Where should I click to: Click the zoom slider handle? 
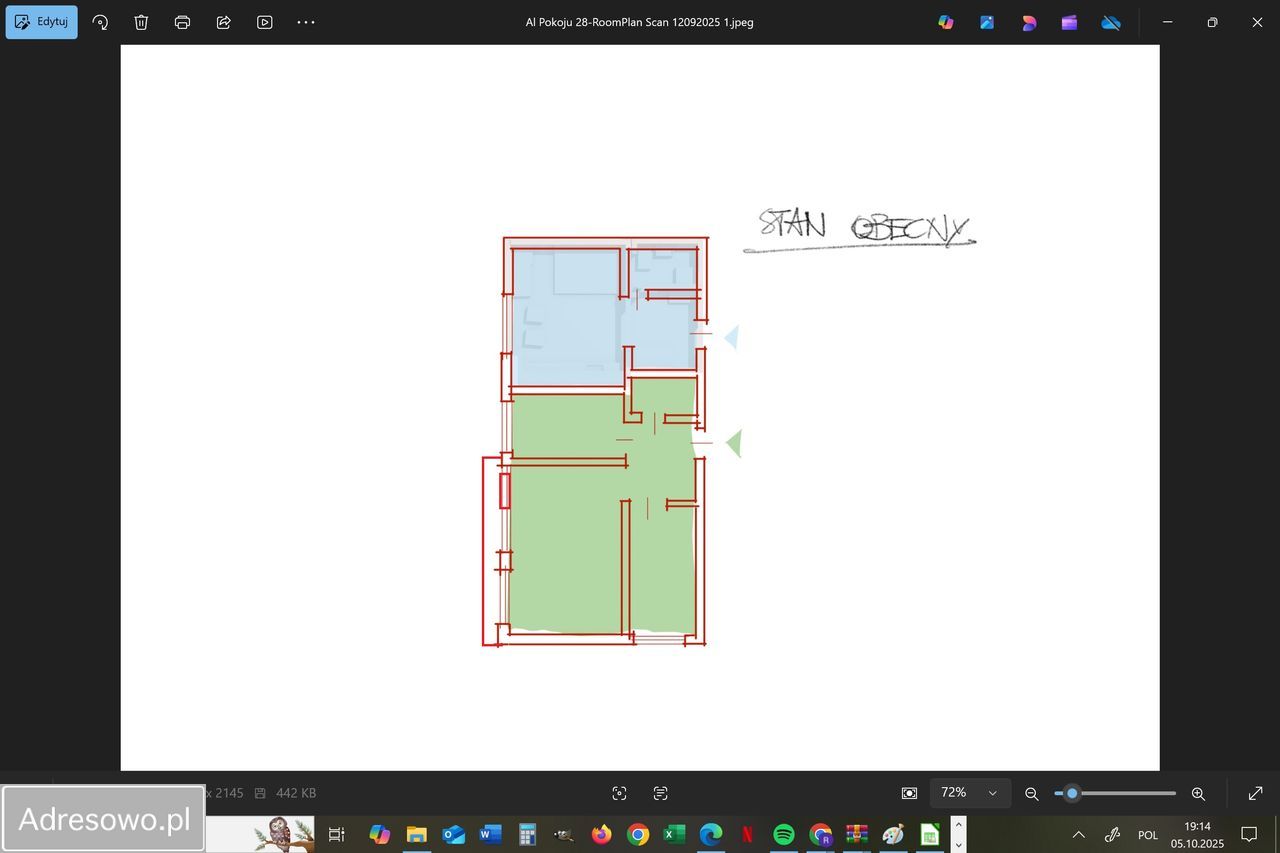1072,793
